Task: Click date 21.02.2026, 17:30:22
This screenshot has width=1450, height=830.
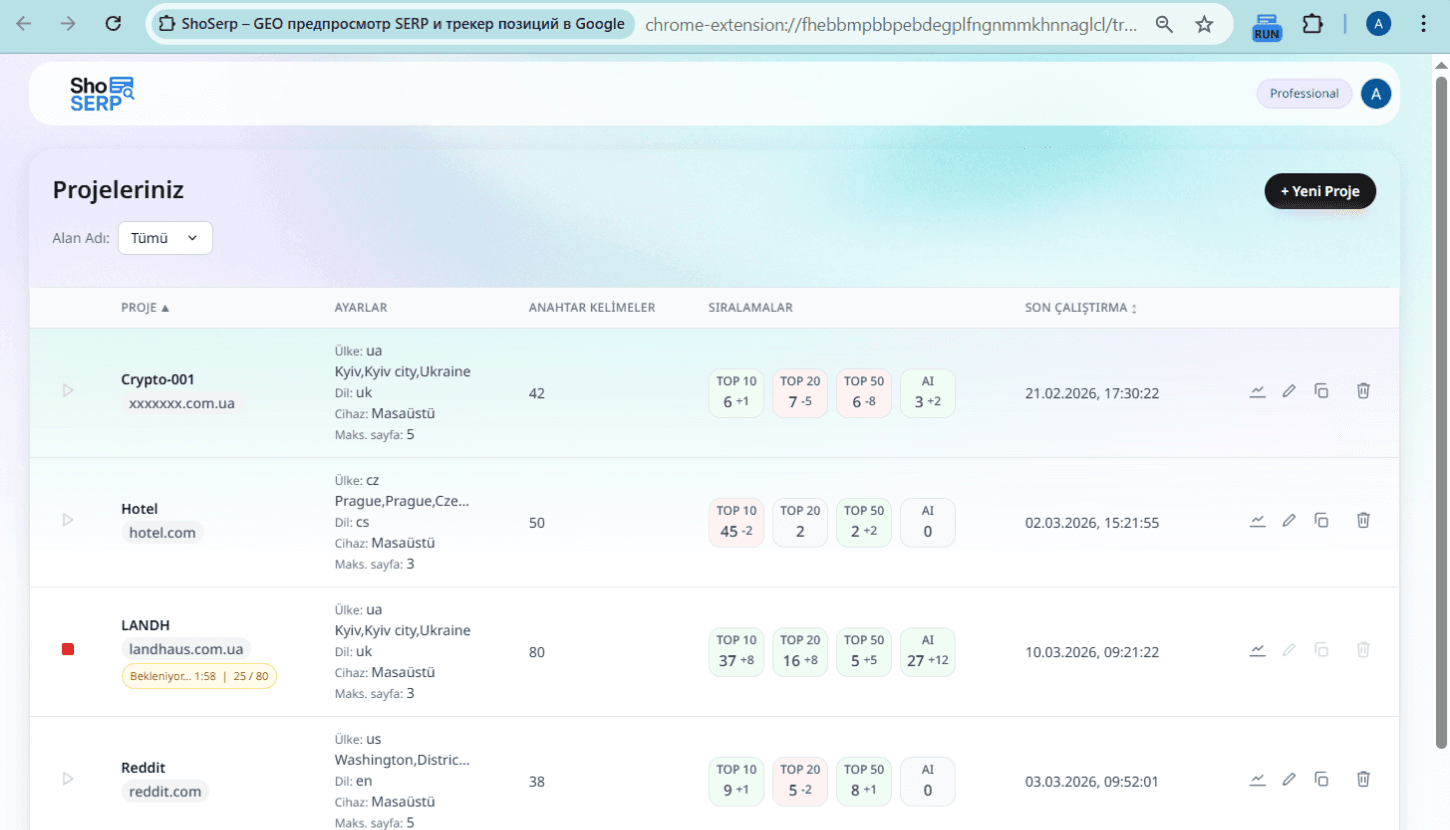Action: [x=1092, y=394]
